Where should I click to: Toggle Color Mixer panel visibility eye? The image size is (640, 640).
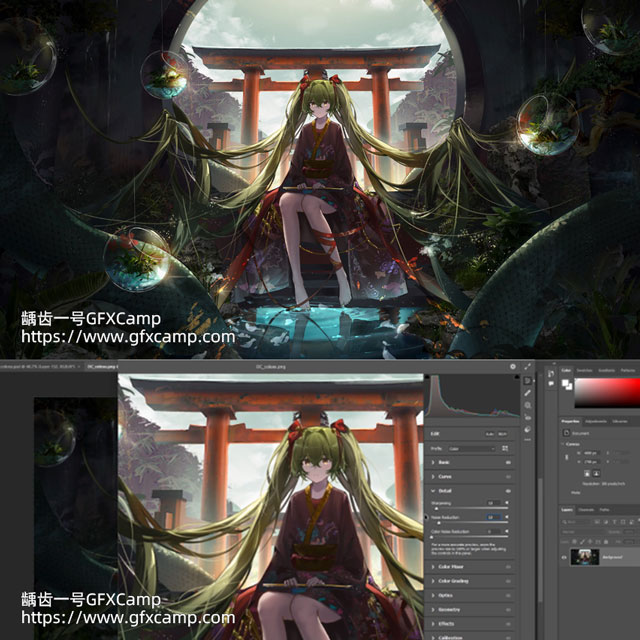pyautogui.click(x=508, y=567)
